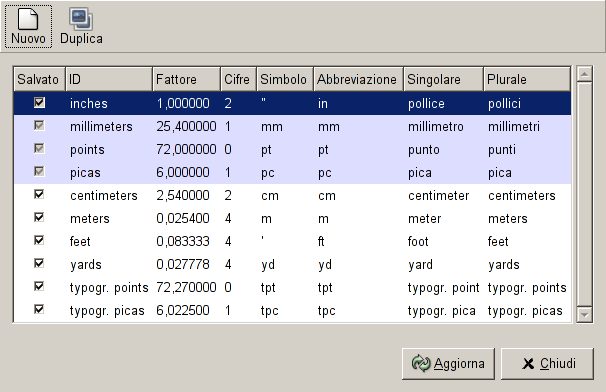The width and height of the screenshot is (606, 392).
Task: Toggle Salvato checkbox for meters
Action: (39, 217)
